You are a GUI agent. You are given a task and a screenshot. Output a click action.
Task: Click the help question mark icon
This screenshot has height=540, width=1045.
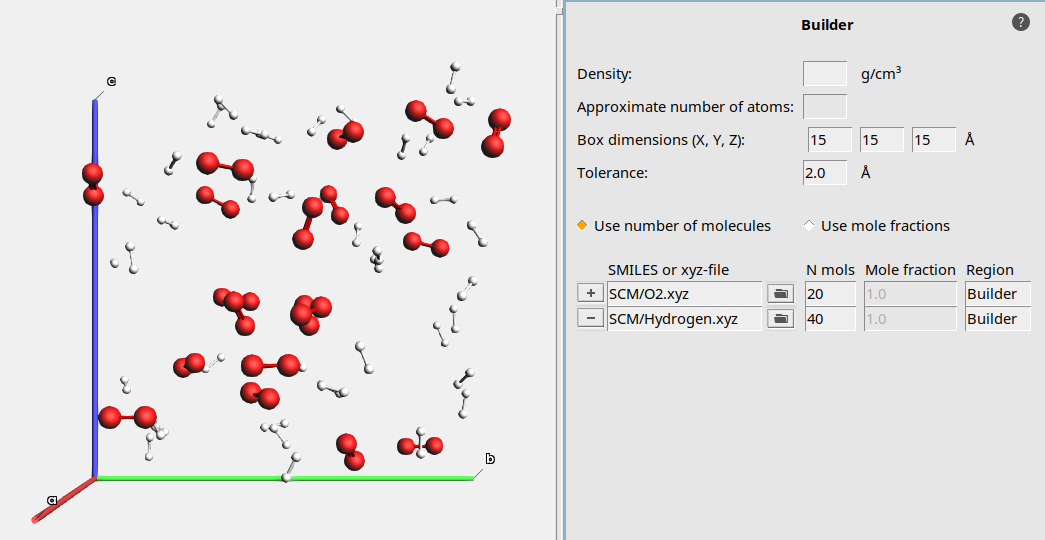[x=1020, y=22]
